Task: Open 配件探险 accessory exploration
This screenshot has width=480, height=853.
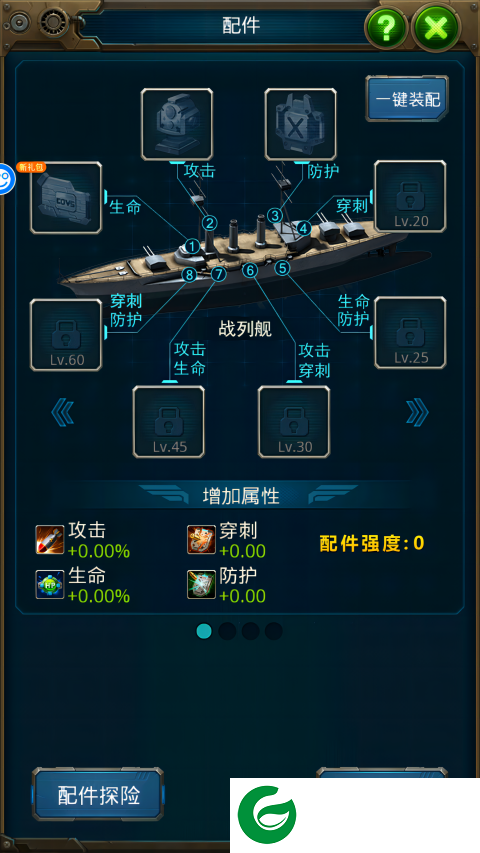Action: pyautogui.click(x=98, y=794)
